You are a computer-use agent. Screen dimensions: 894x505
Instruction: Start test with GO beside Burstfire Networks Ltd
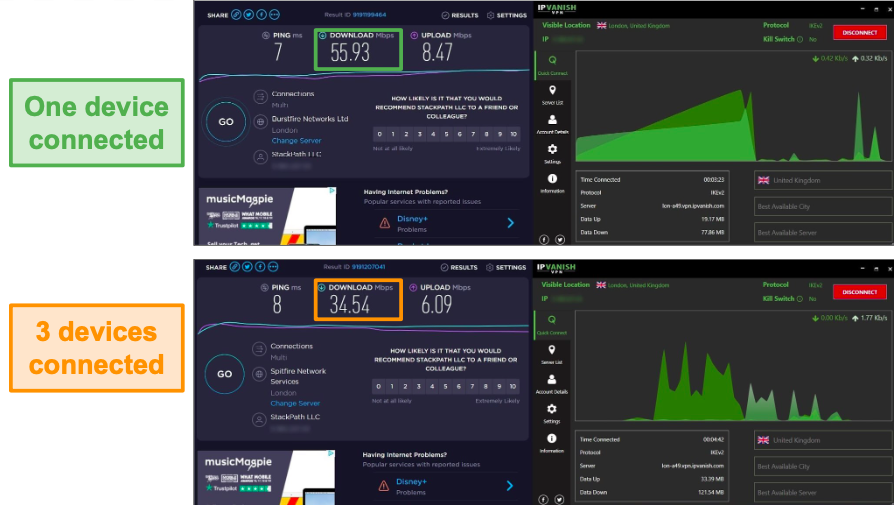click(226, 121)
